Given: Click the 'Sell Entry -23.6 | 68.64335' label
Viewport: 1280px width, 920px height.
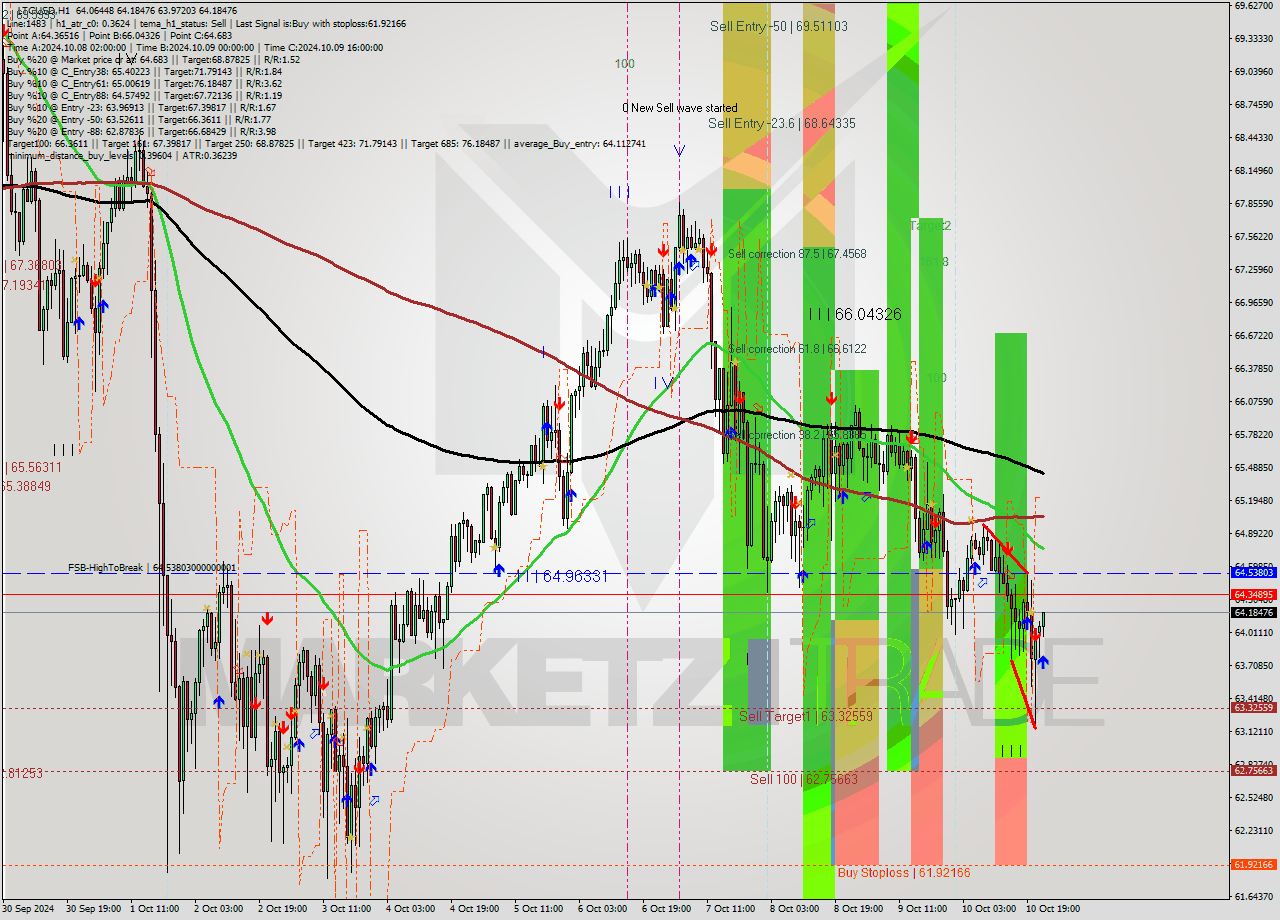Looking at the screenshot, I should (x=782, y=123).
